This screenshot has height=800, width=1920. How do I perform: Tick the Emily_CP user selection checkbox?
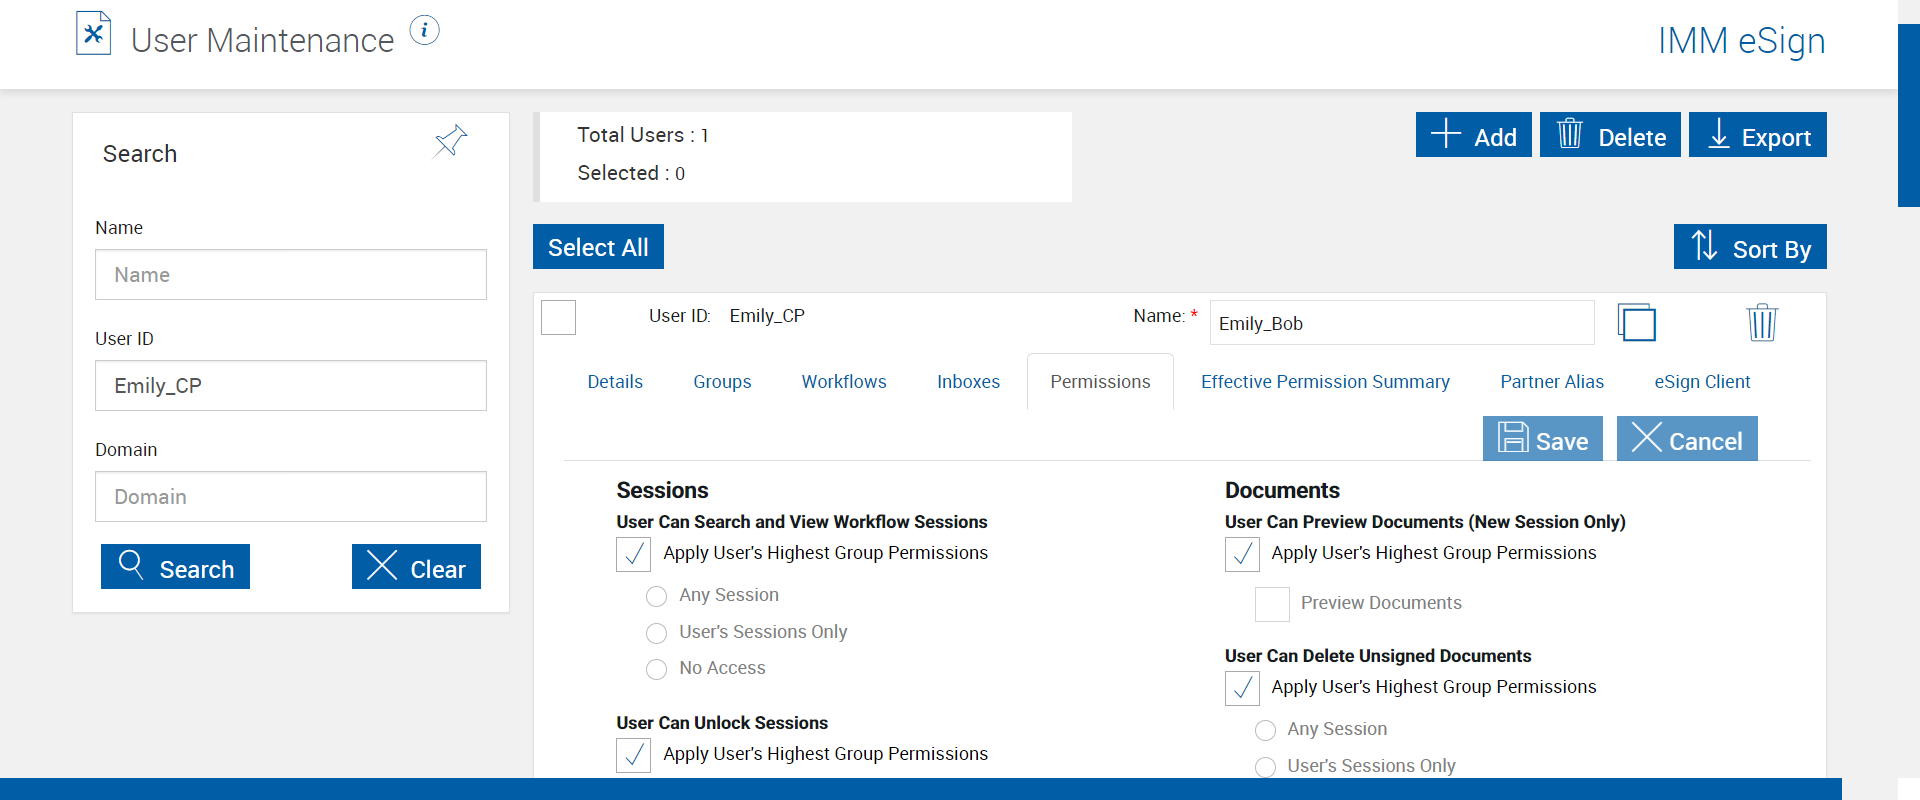tap(558, 318)
